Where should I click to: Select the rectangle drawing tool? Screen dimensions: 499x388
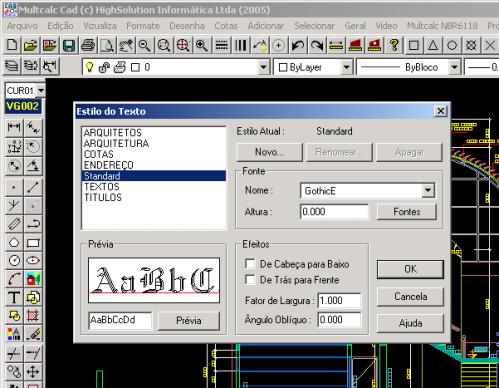click(x=33, y=243)
